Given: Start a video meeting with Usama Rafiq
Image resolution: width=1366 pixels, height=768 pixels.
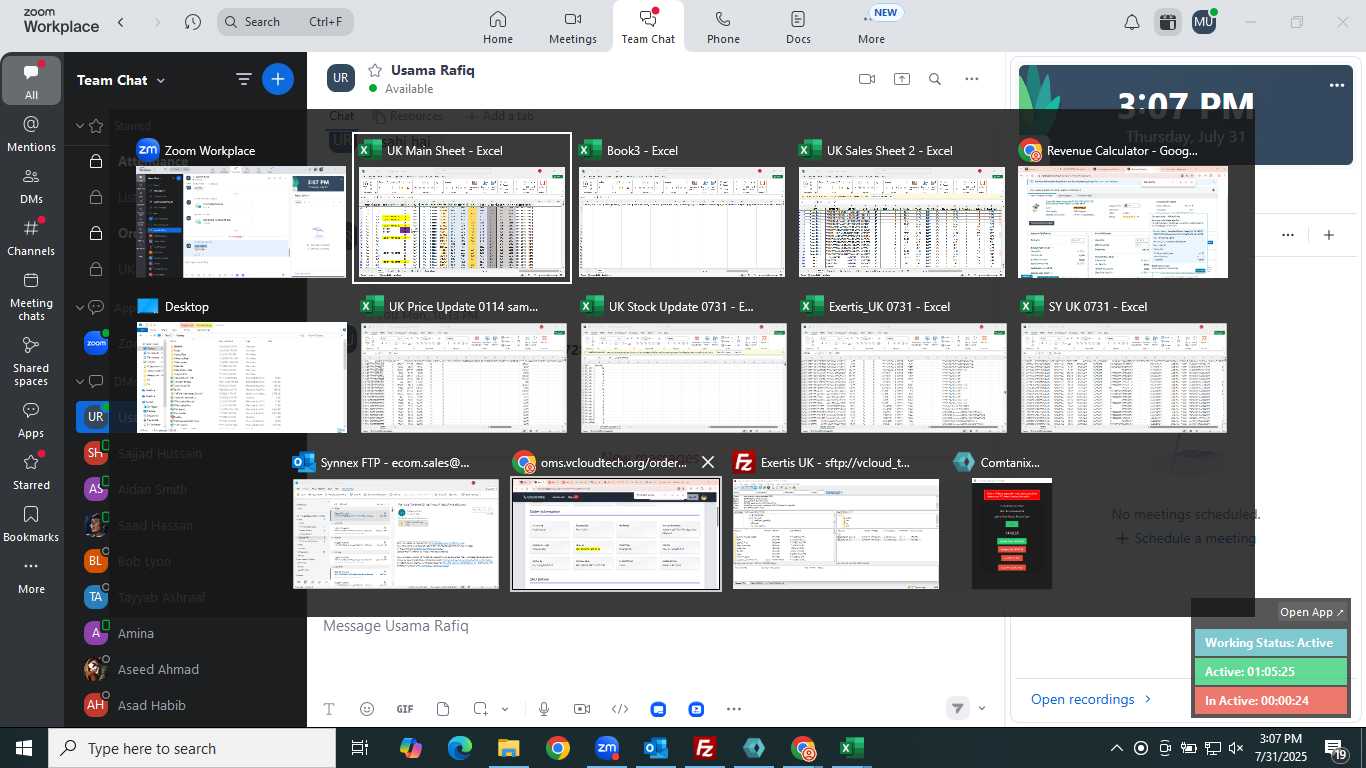Looking at the screenshot, I should pos(867,79).
